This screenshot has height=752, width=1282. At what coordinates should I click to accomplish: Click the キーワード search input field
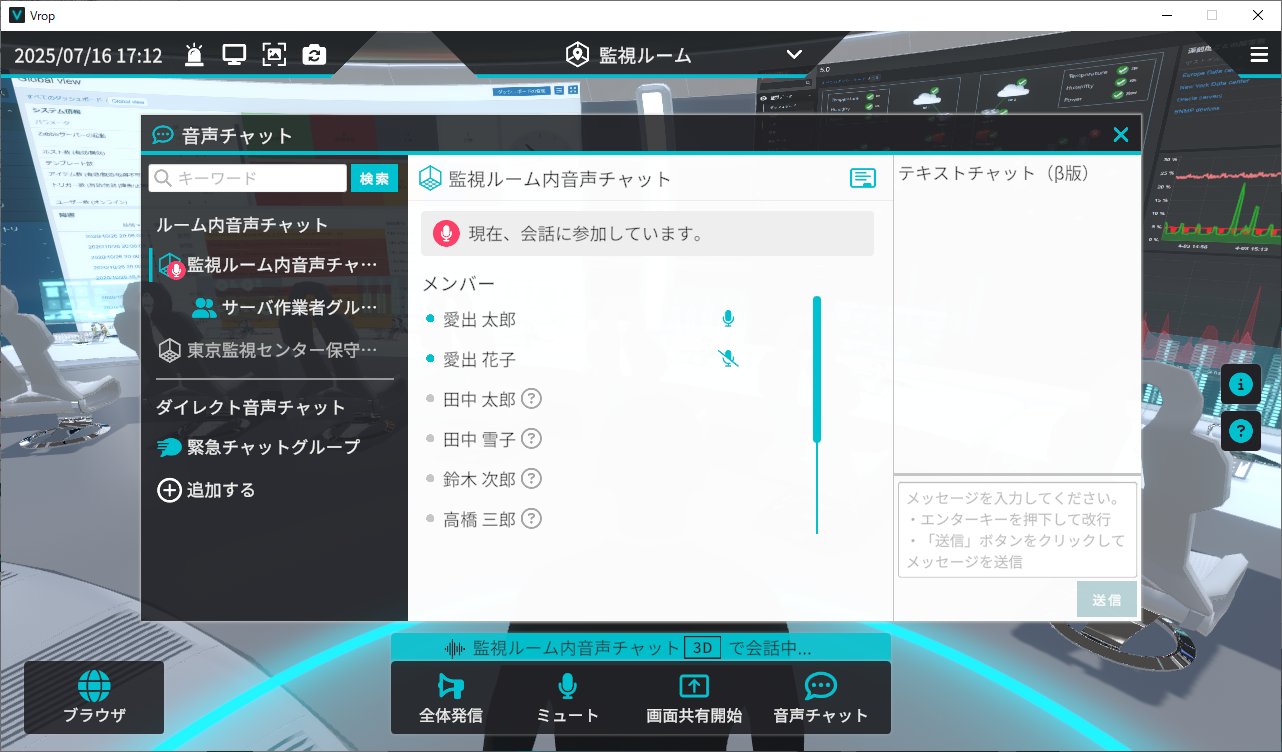pyautogui.click(x=248, y=179)
